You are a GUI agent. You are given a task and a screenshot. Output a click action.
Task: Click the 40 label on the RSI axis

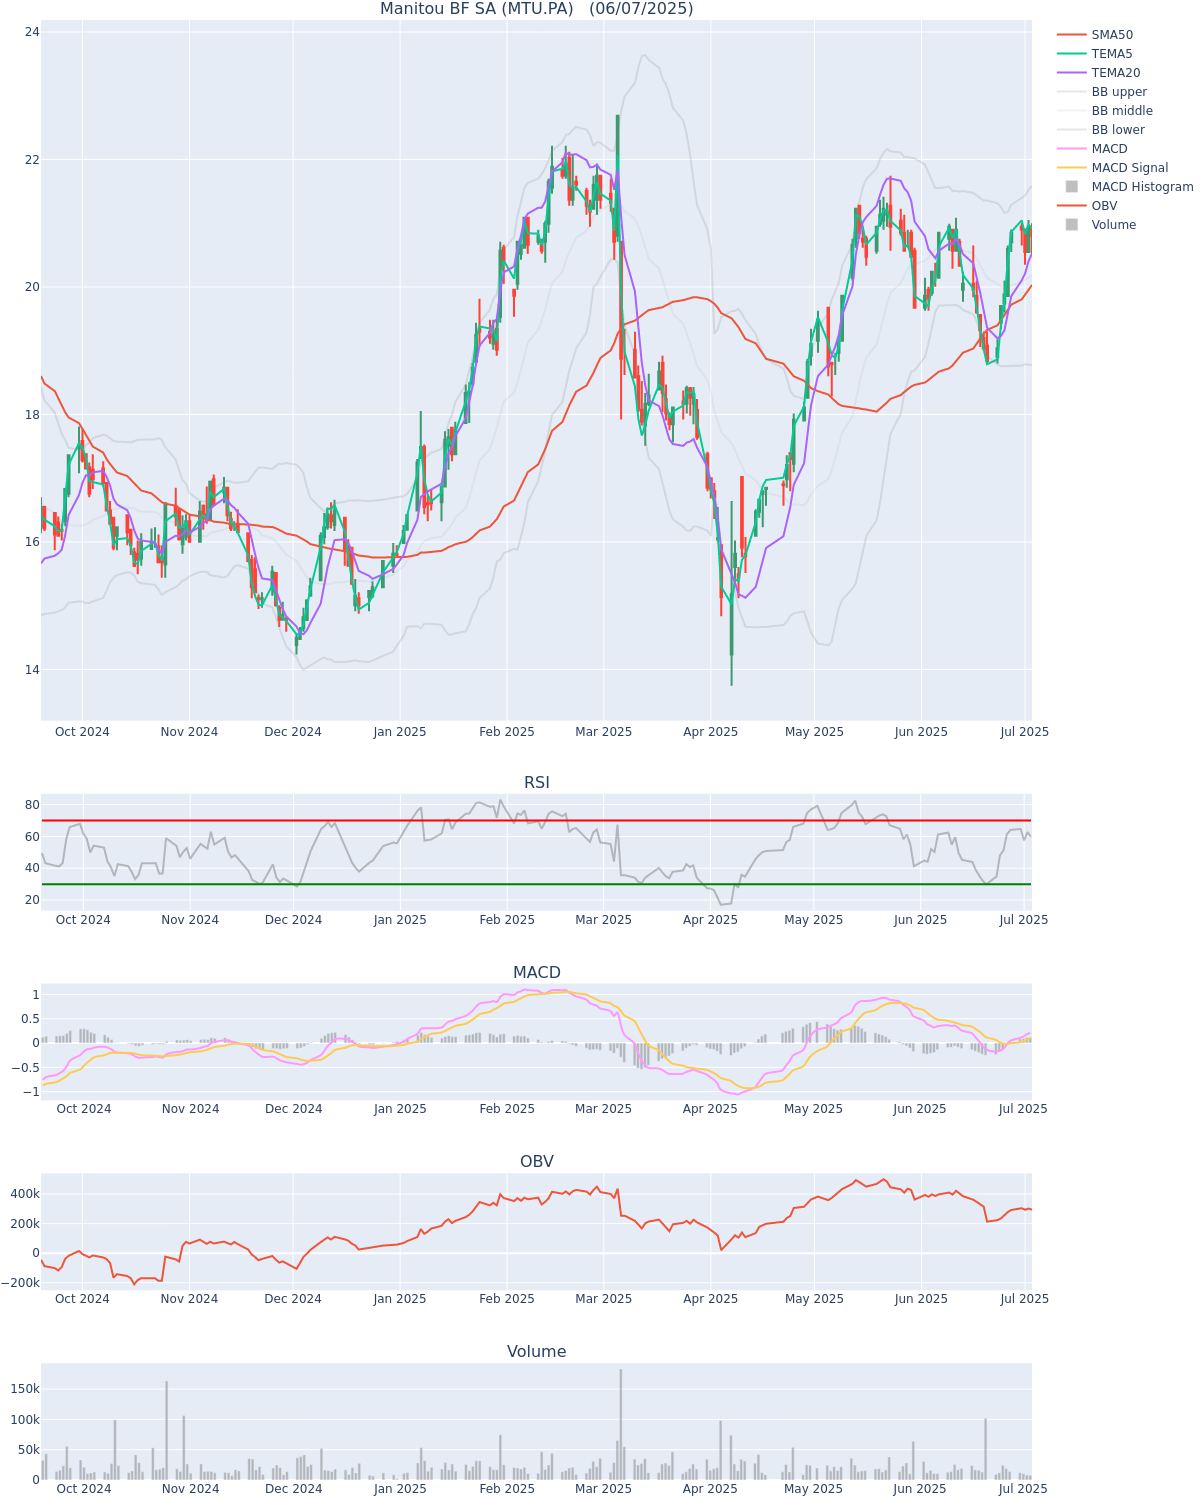[x=32, y=868]
